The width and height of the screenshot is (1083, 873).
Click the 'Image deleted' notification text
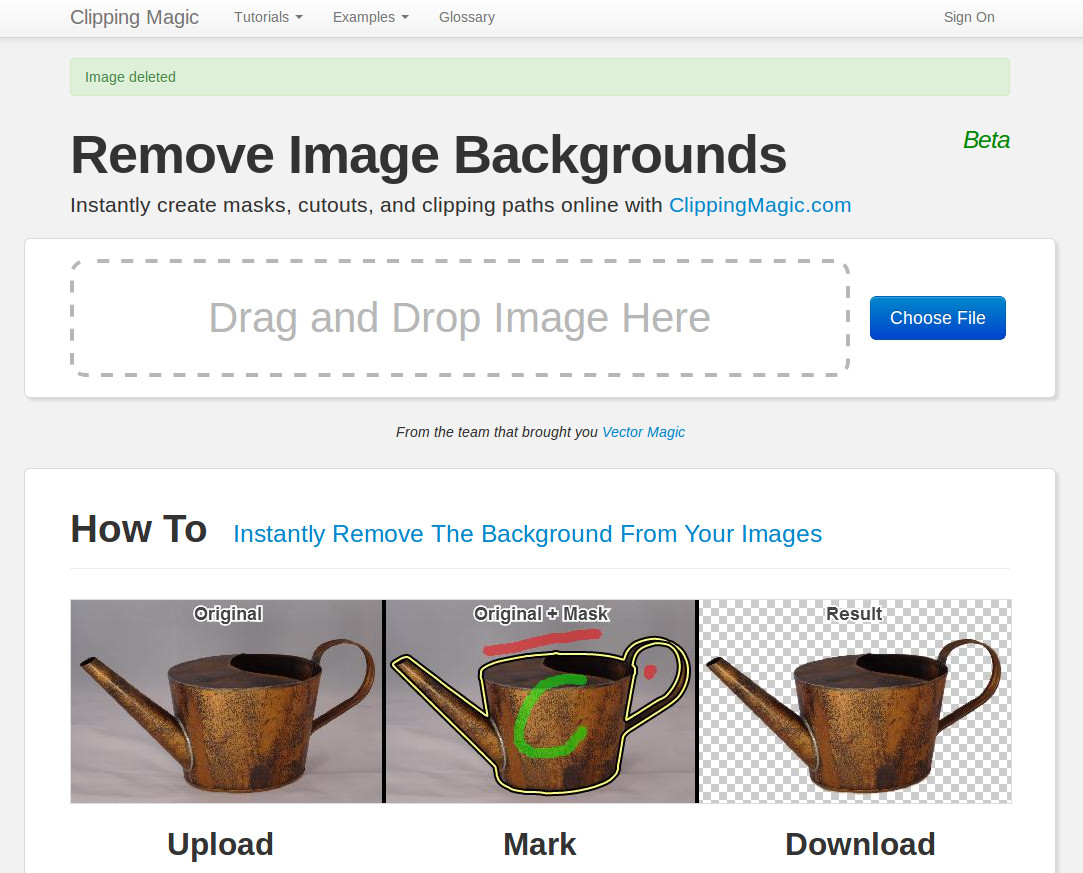131,77
